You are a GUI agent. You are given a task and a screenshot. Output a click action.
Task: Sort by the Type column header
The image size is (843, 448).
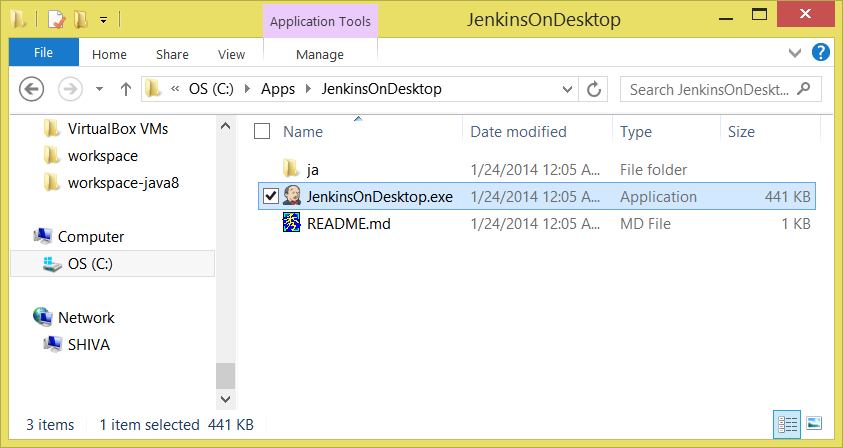[636, 132]
